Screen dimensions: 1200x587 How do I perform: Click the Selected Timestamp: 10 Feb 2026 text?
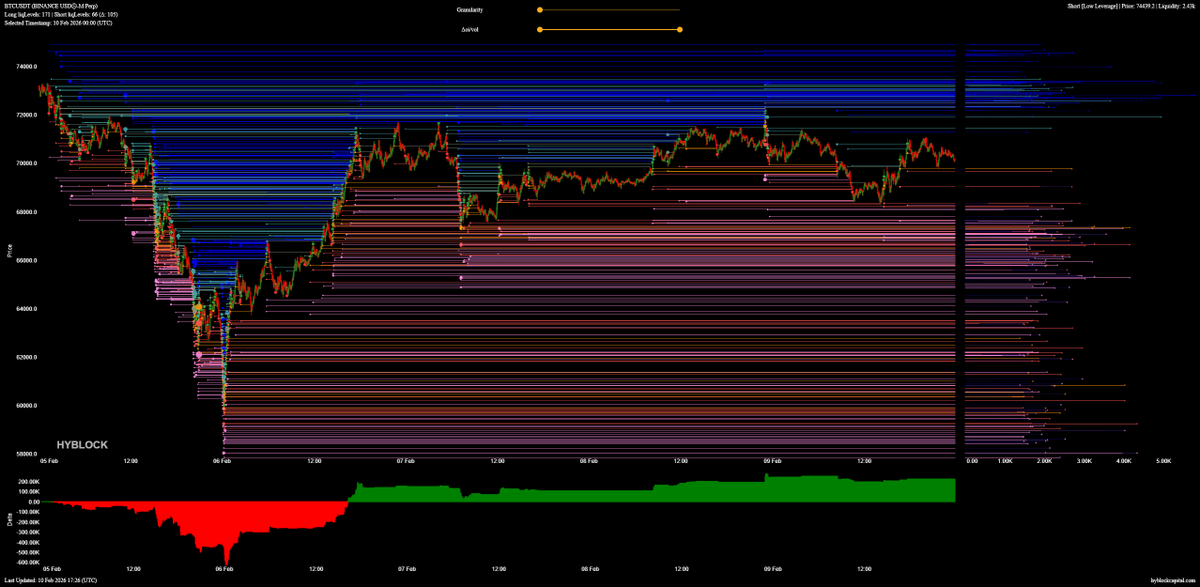[x=58, y=22]
